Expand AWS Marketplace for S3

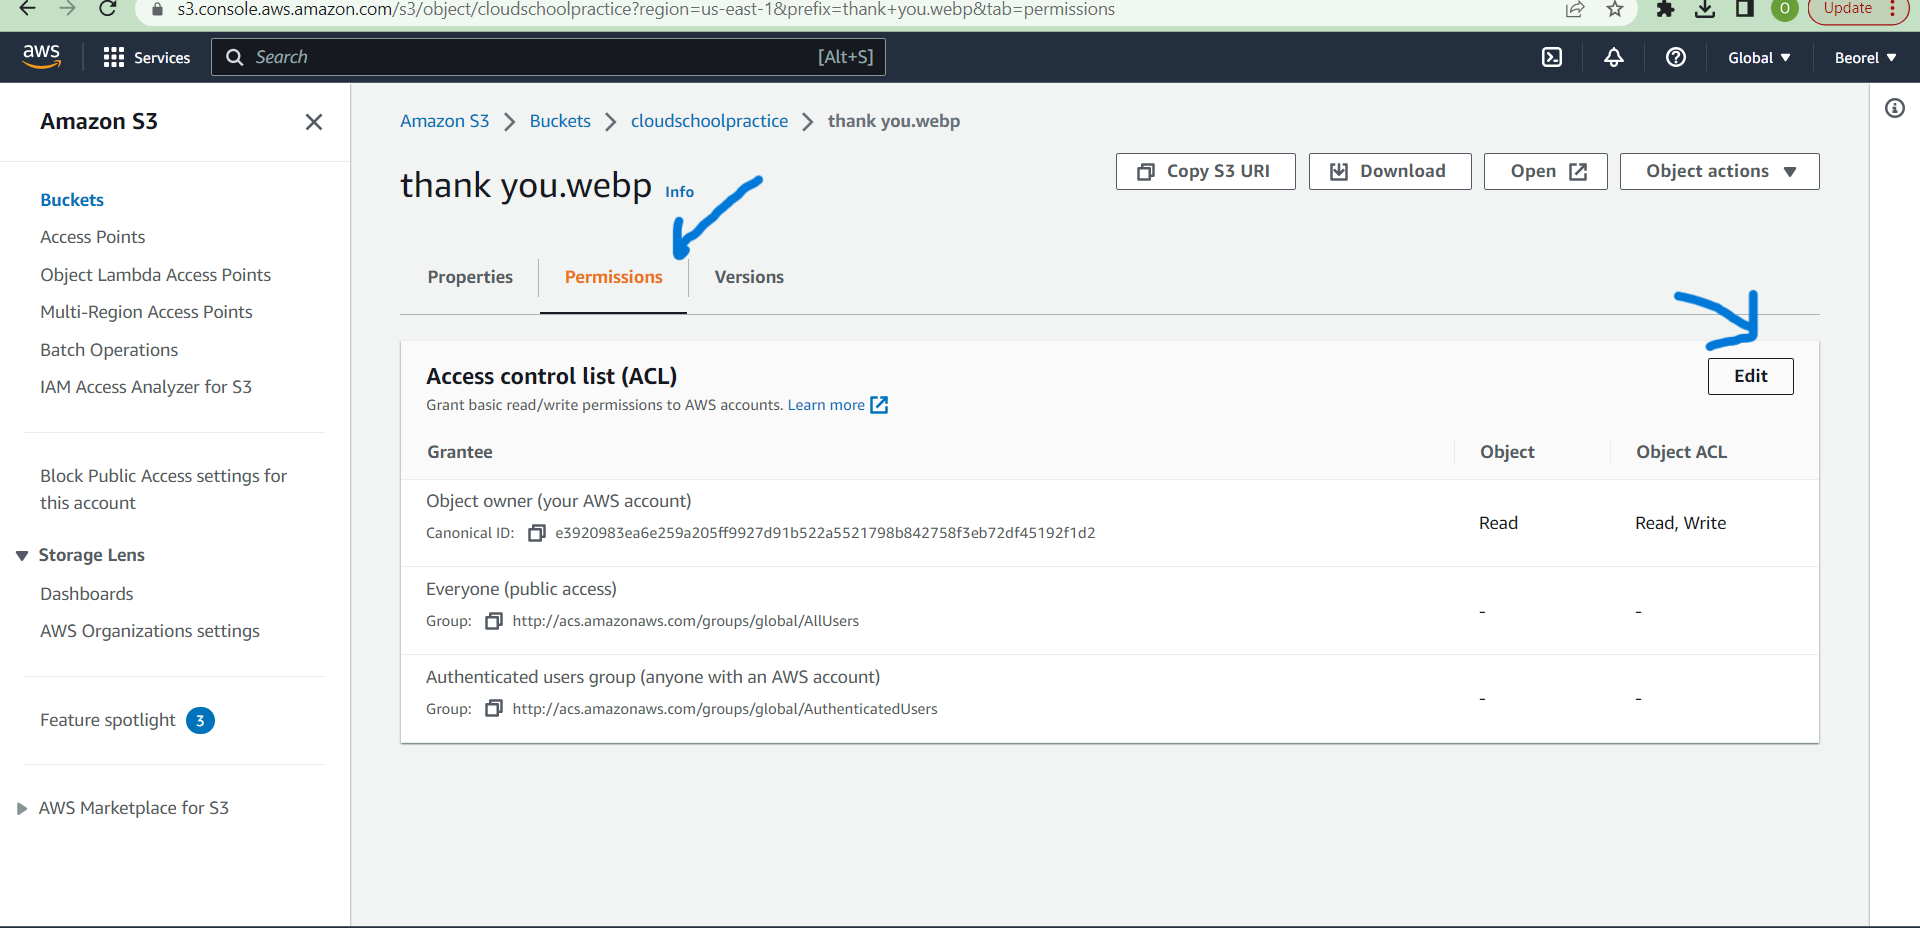tap(22, 808)
